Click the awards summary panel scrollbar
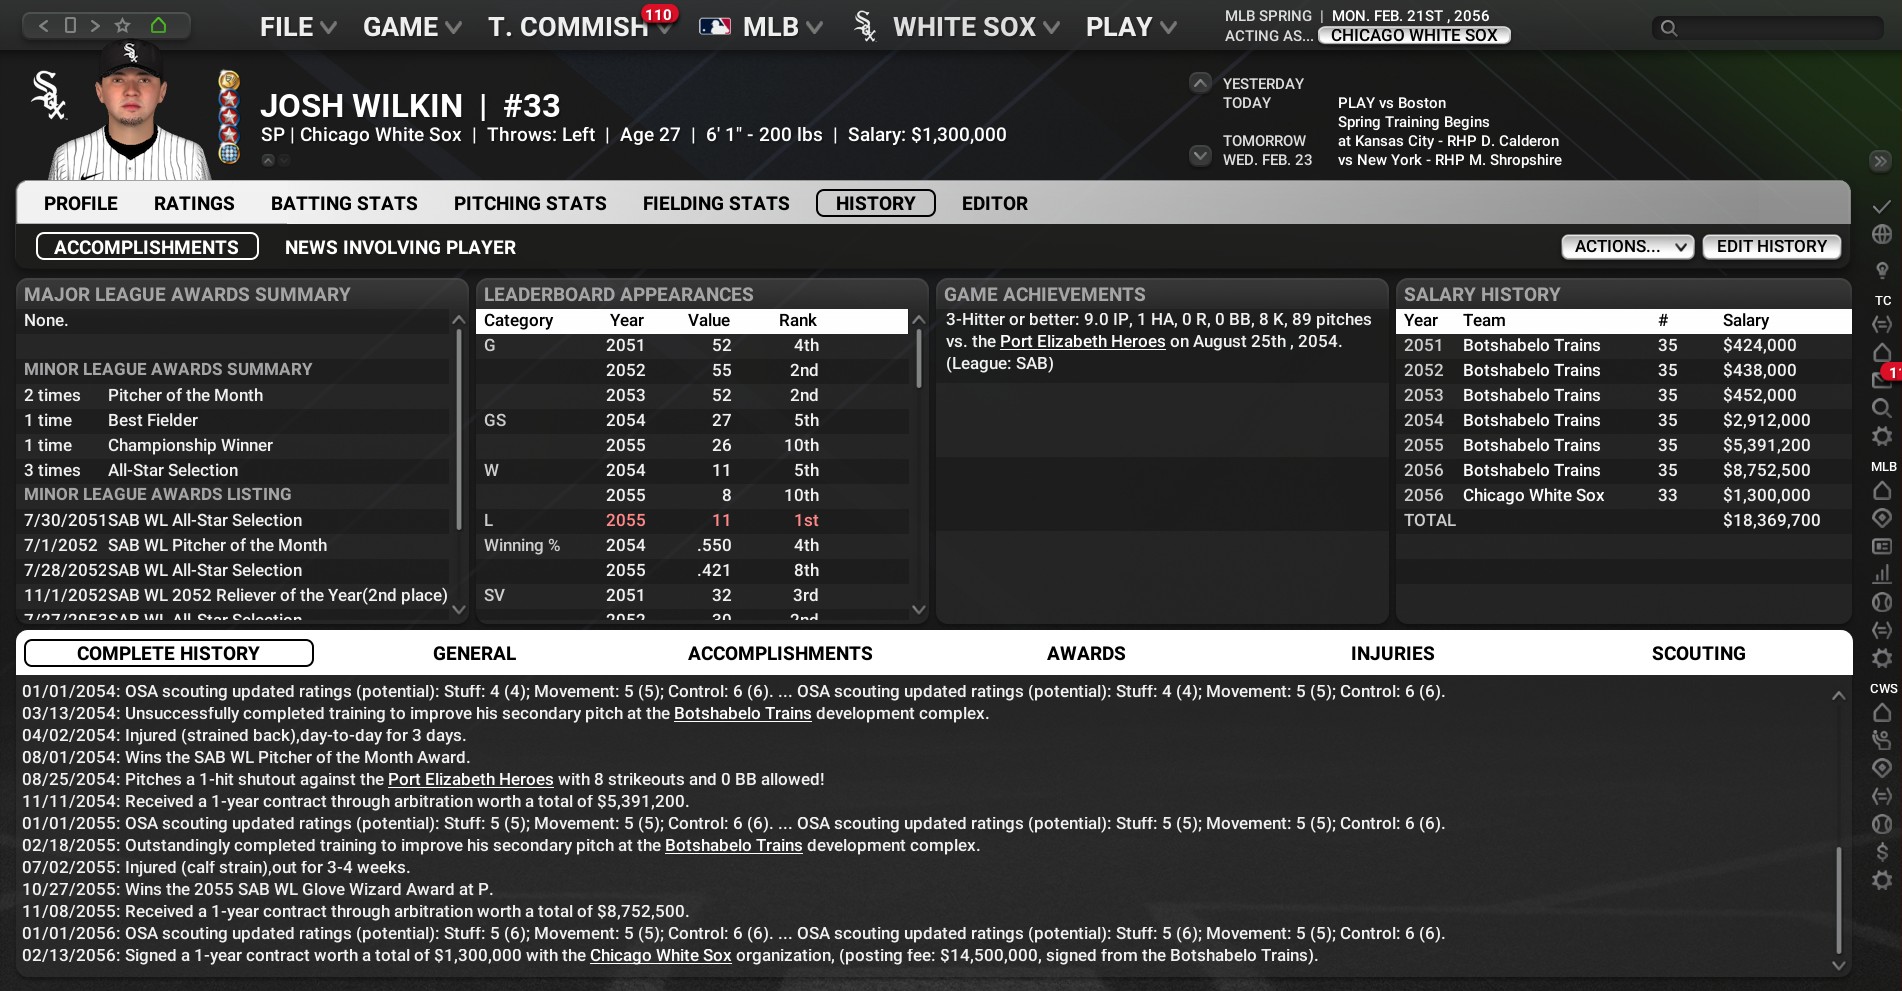 tap(458, 430)
